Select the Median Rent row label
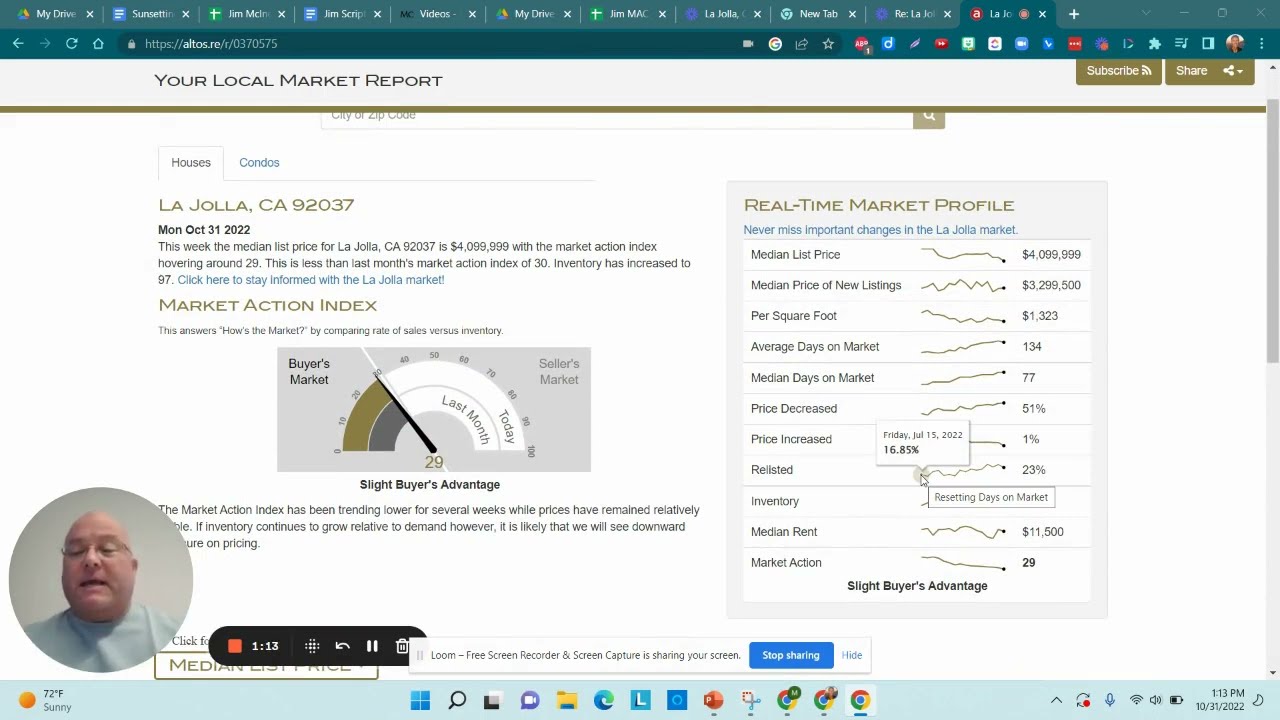 pos(784,532)
